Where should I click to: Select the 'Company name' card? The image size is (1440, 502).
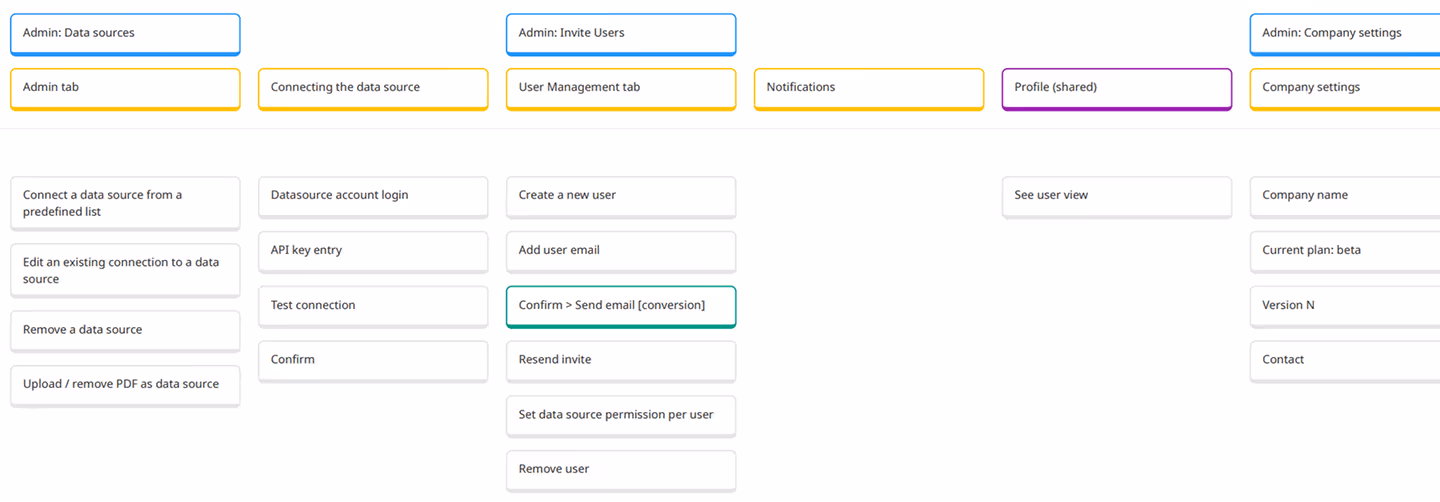[1345, 197]
